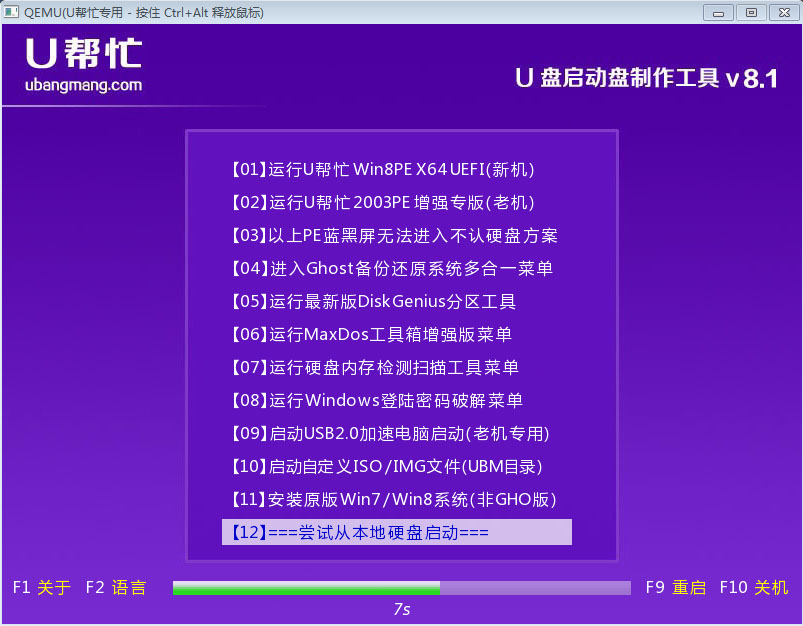Viewport: 803px width, 626px height.
Task: Shut down using F10 关机
Action: click(756, 589)
